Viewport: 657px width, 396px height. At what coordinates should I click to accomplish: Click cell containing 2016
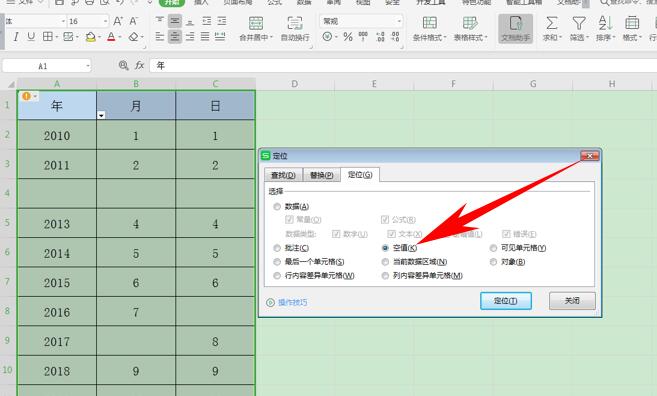coord(57,312)
